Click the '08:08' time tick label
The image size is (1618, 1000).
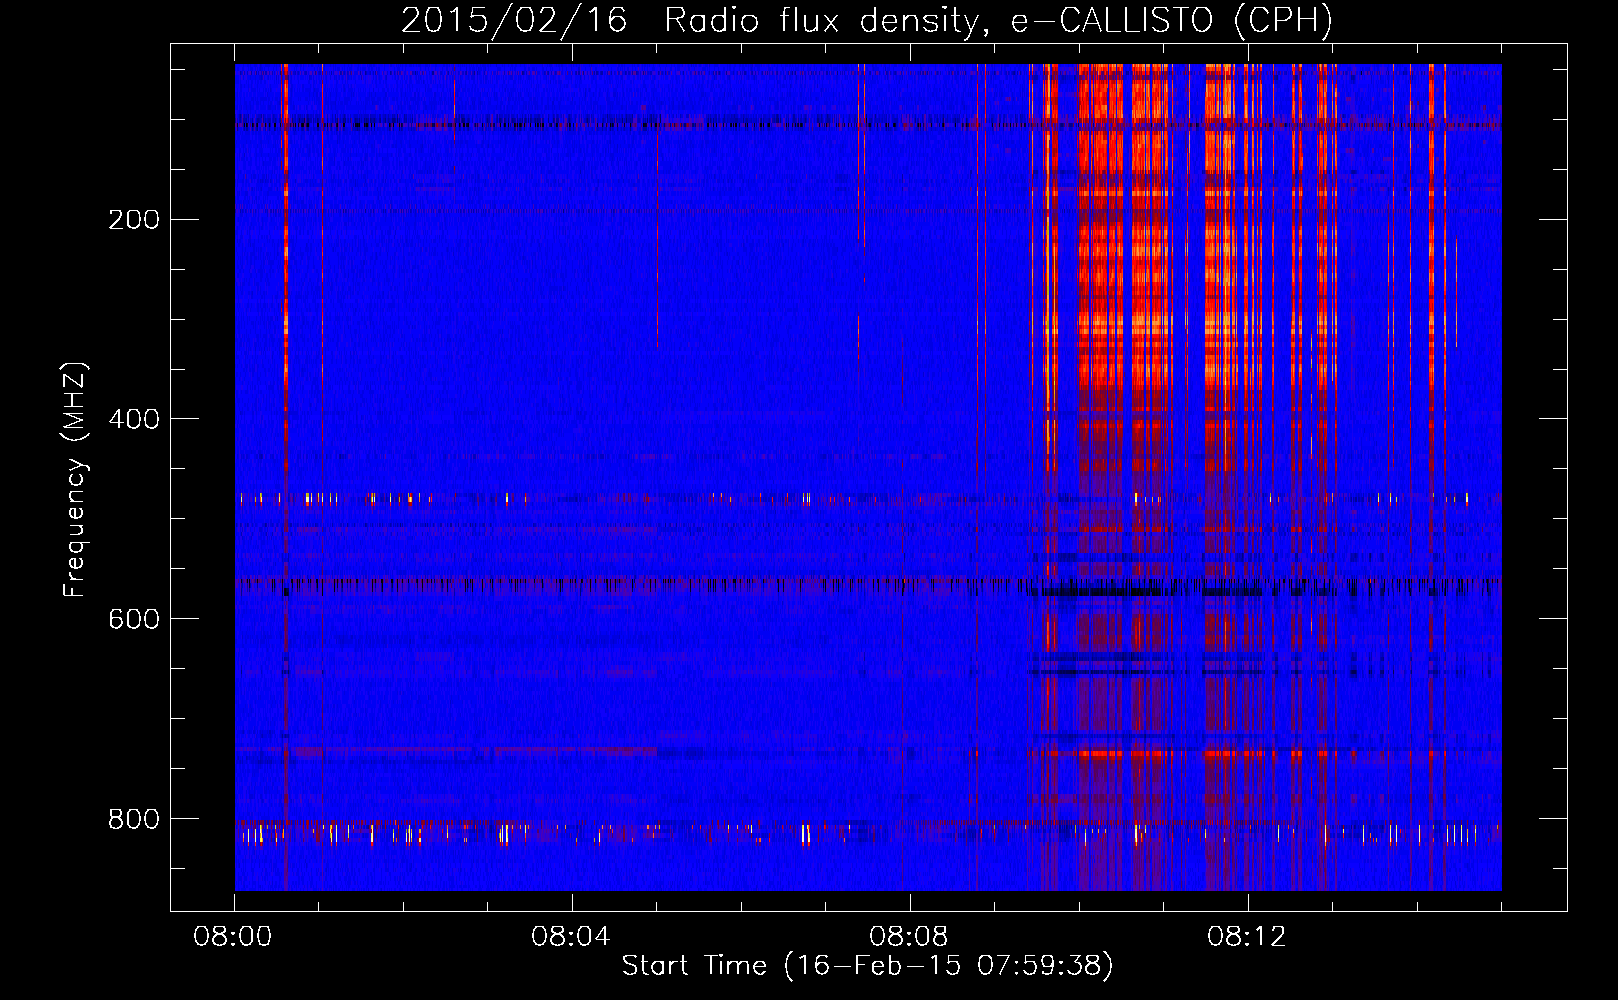(909, 937)
